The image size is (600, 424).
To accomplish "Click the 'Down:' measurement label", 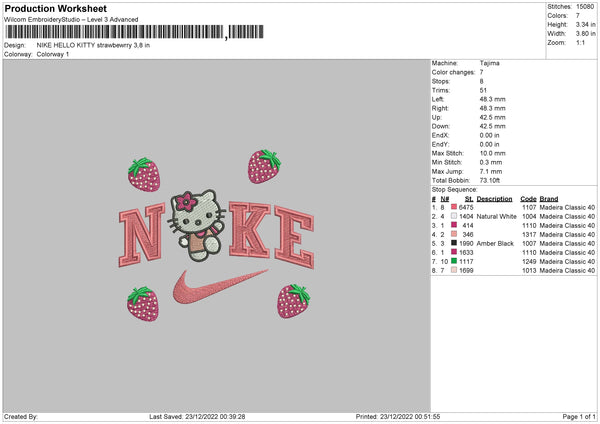I will click(x=440, y=126).
